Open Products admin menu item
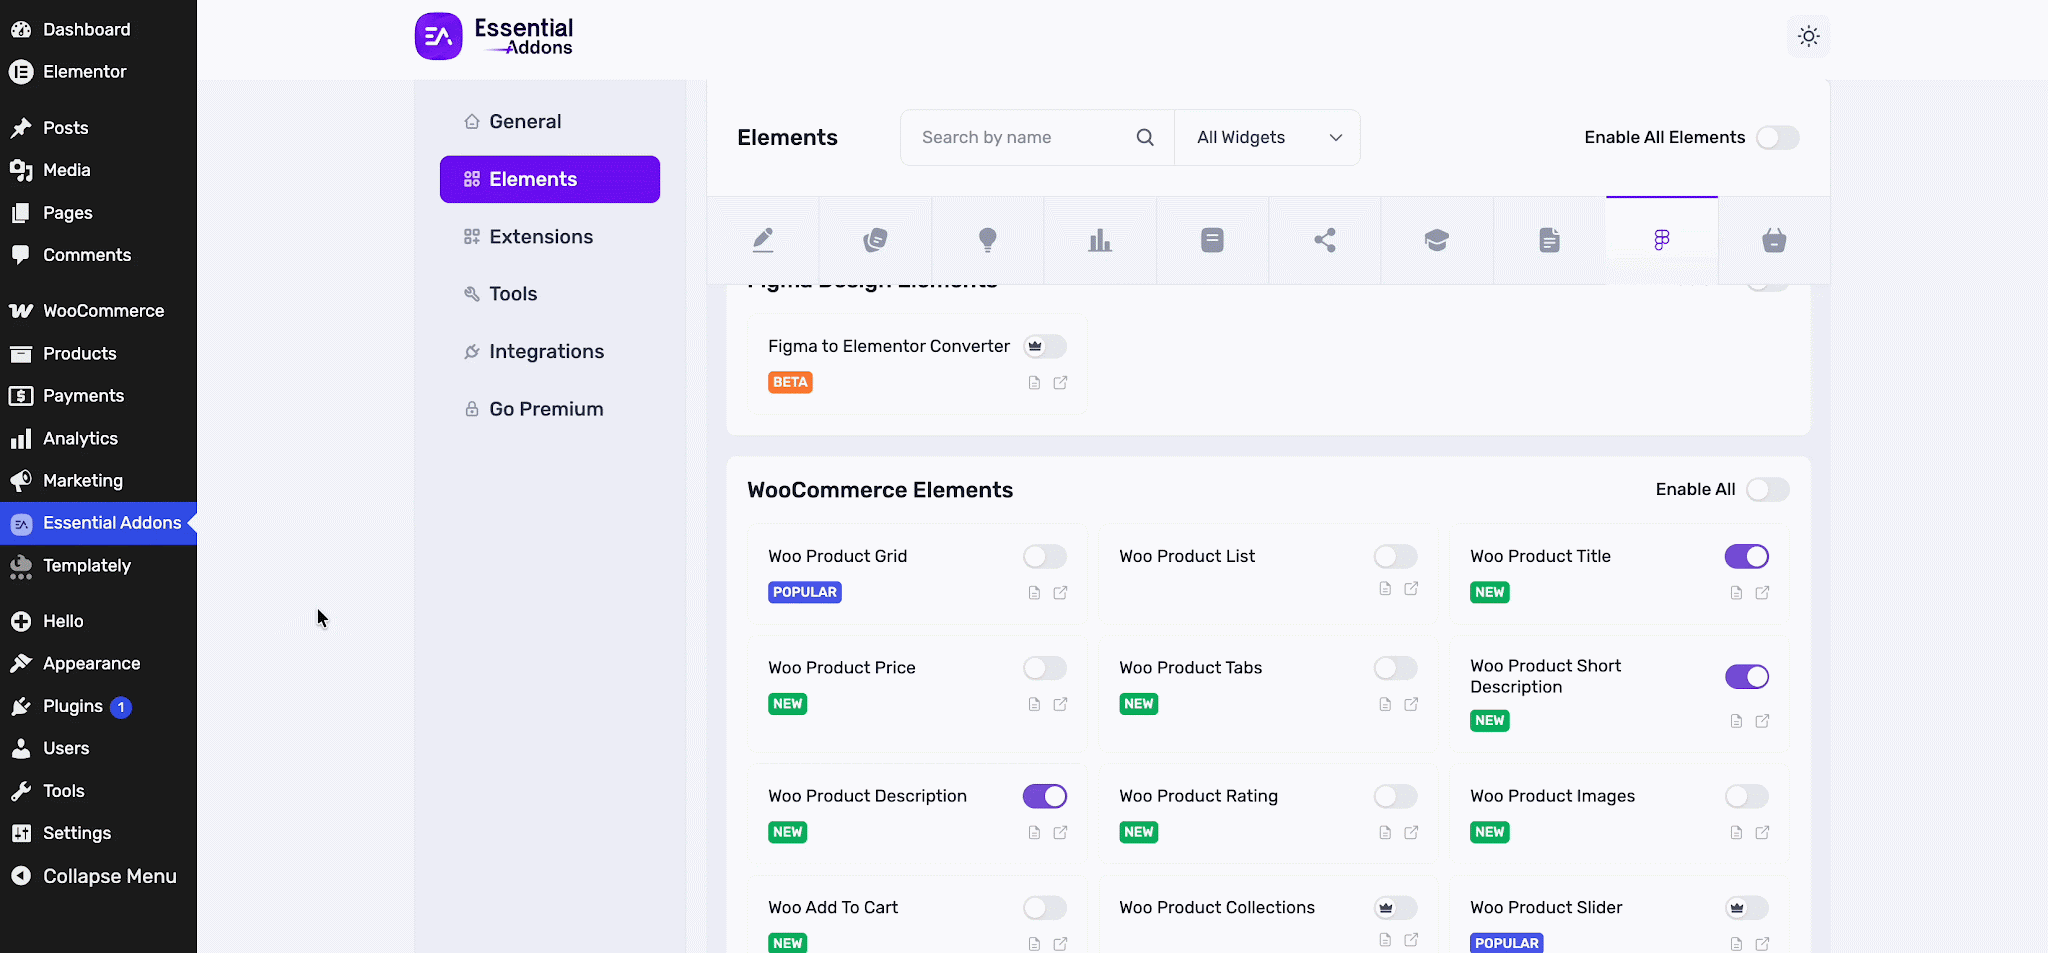The height and width of the screenshot is (953, 2048). (x=98, y=354)
